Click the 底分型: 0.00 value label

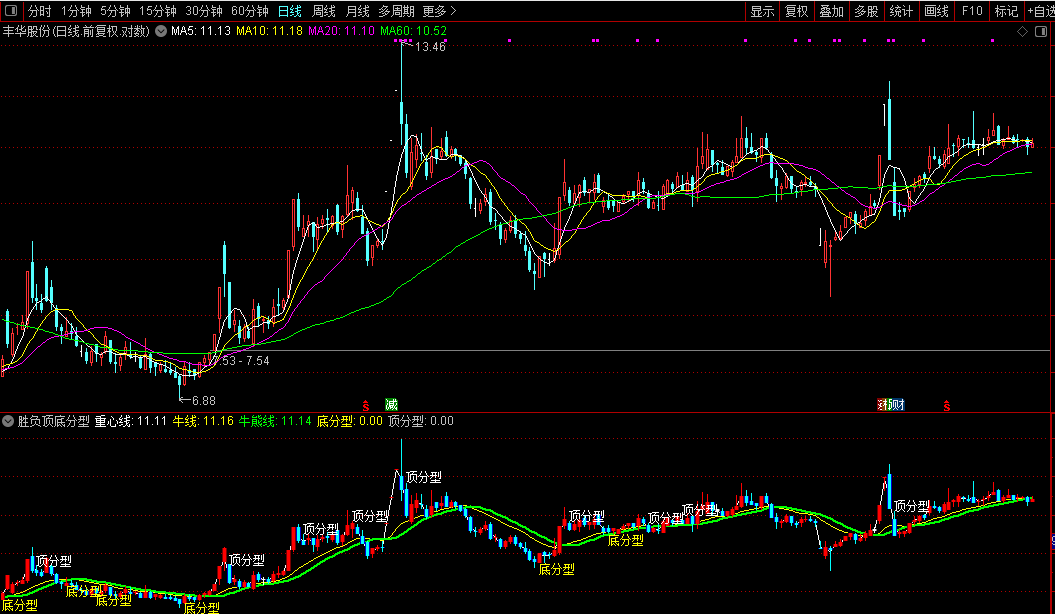(349, 422)
